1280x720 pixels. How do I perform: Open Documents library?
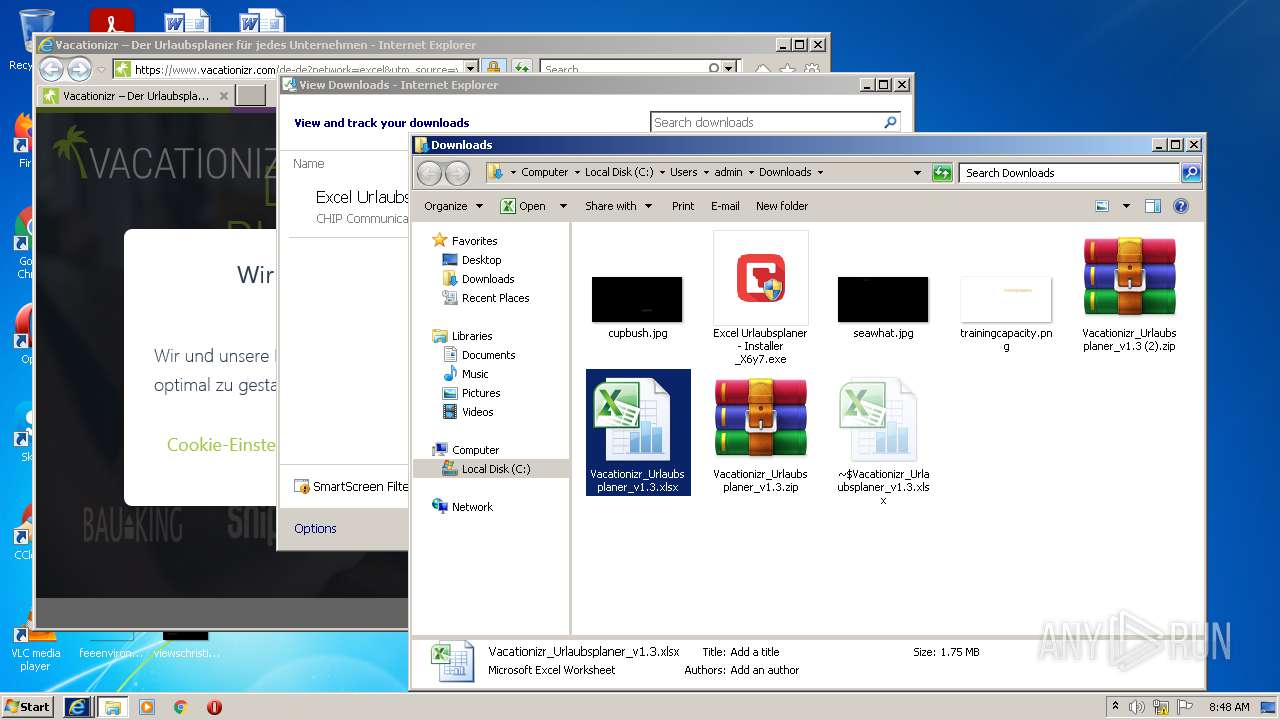pos(488,355)
